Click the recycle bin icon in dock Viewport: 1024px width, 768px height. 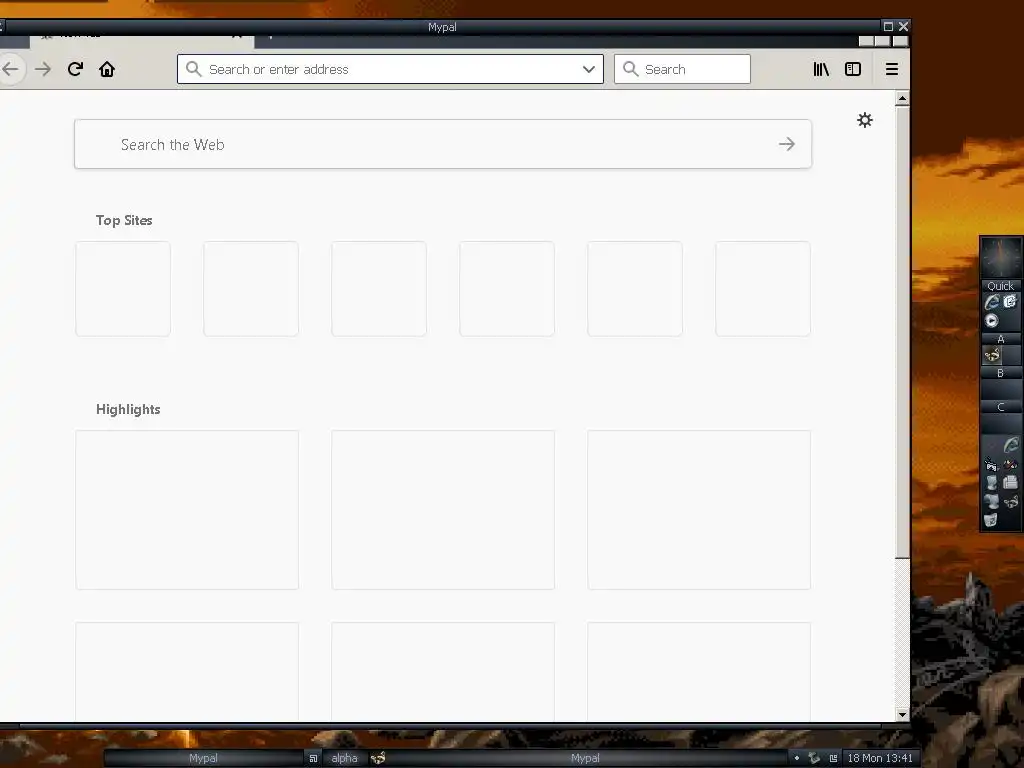tap(991, 520)
